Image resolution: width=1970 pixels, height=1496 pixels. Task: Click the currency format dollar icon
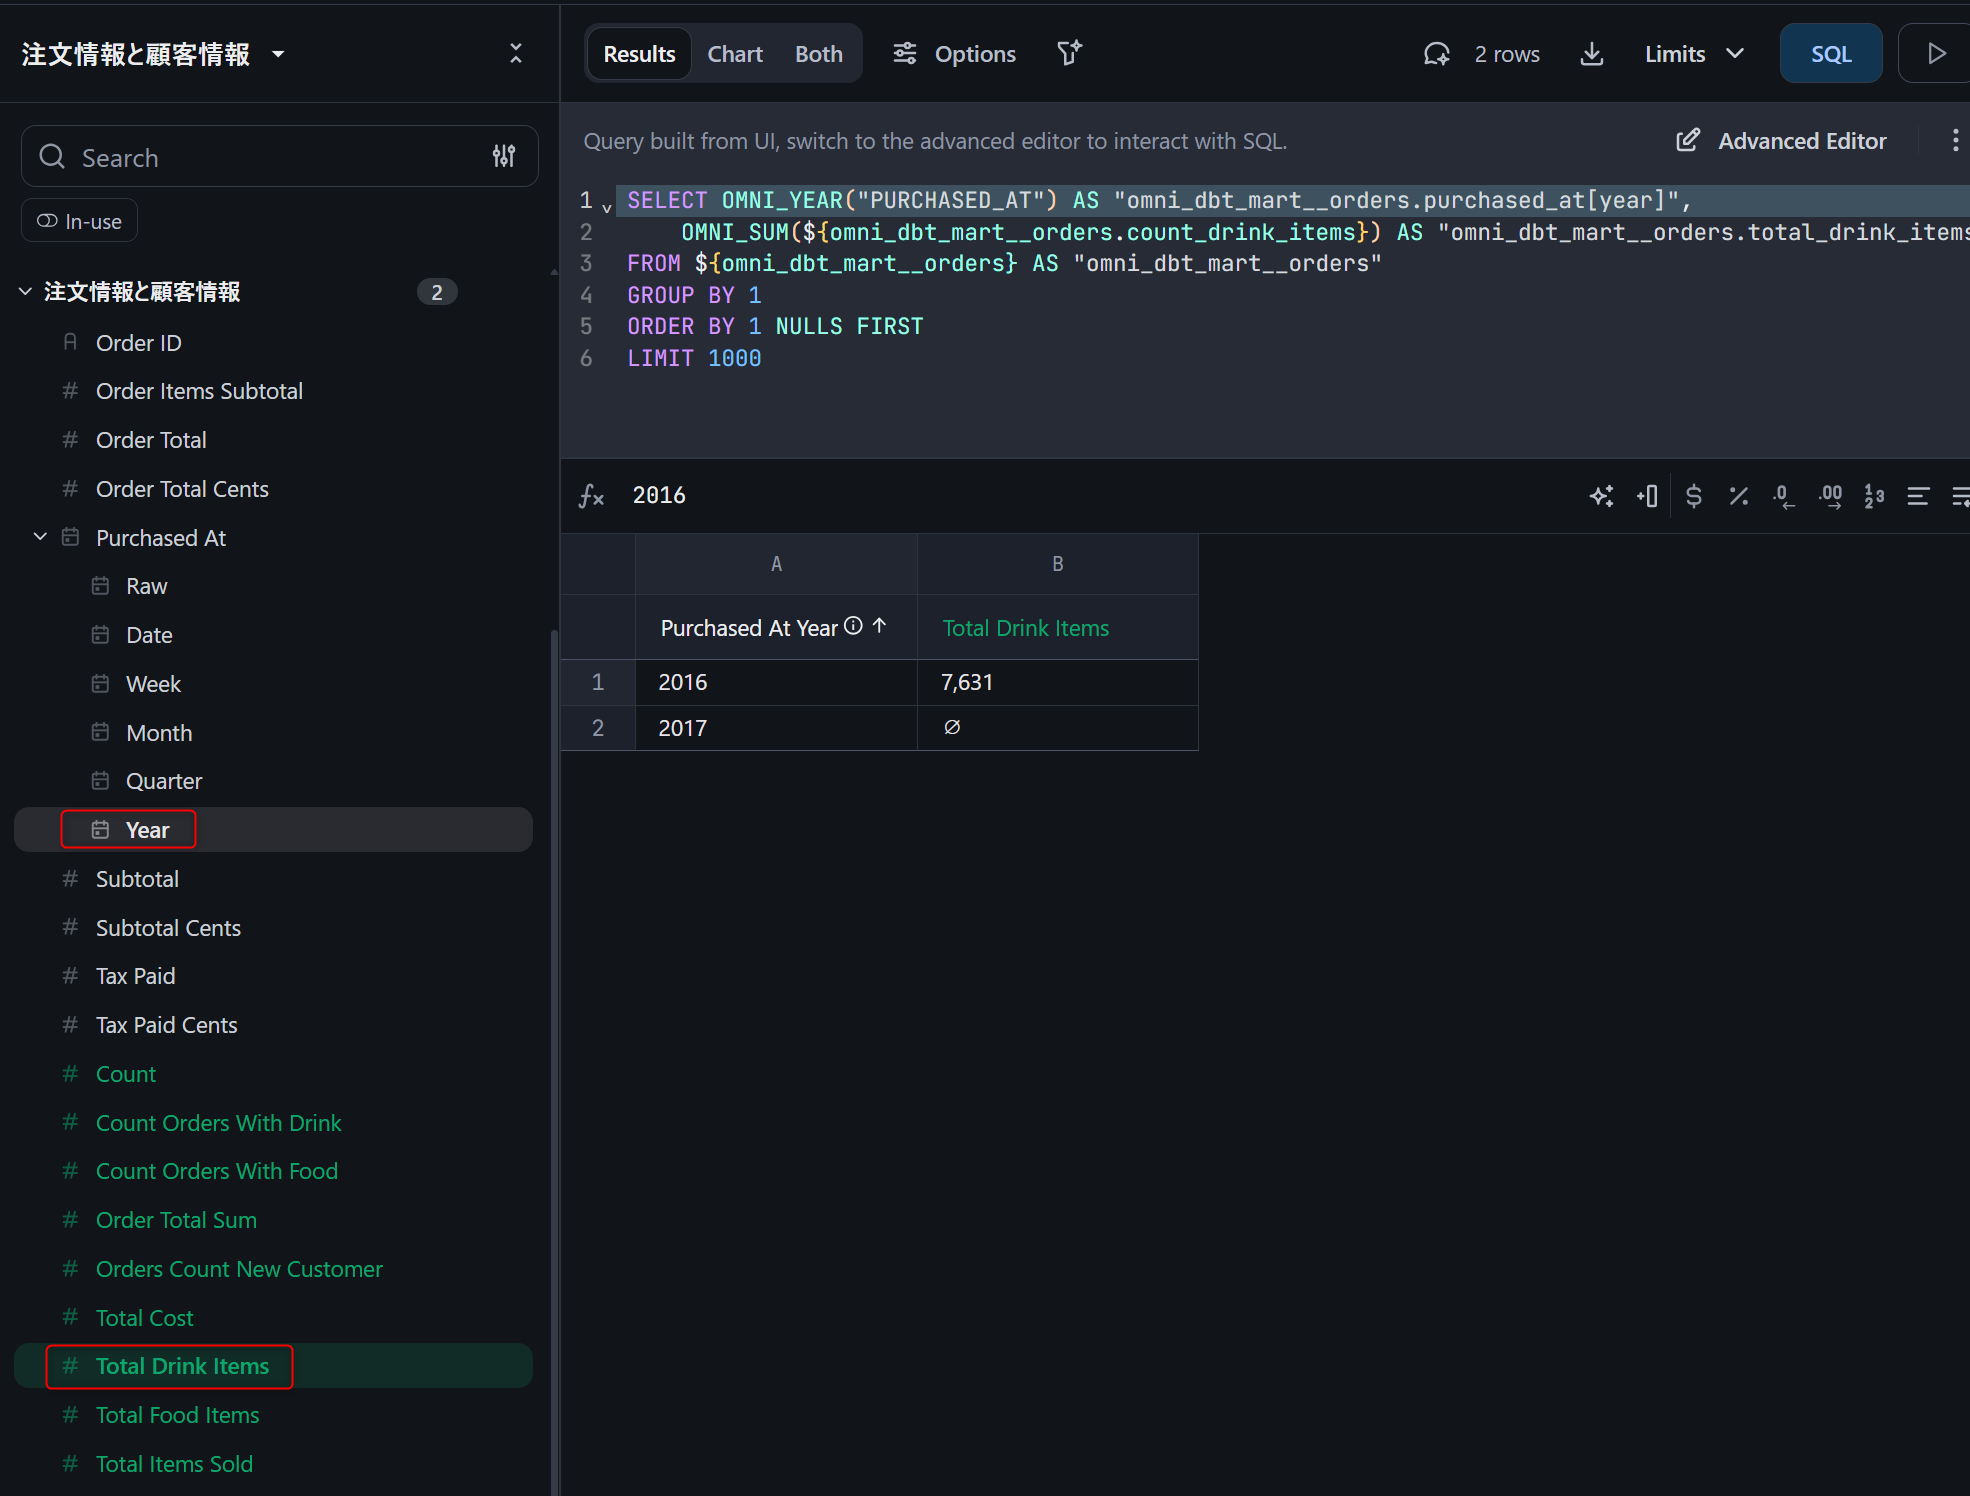tap(1693, 496)
